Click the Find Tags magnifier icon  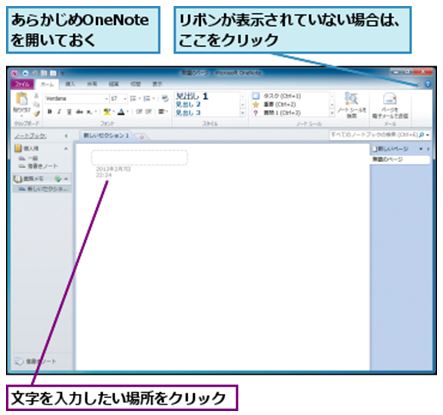(351, 99)
